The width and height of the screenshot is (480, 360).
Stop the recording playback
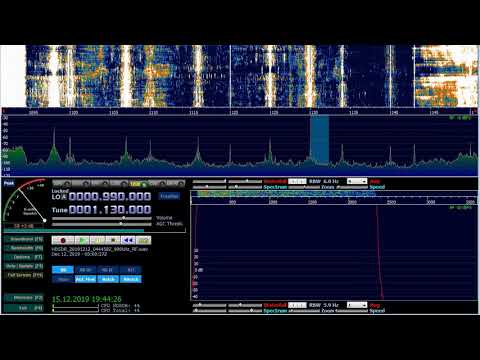tap(113, 240)
